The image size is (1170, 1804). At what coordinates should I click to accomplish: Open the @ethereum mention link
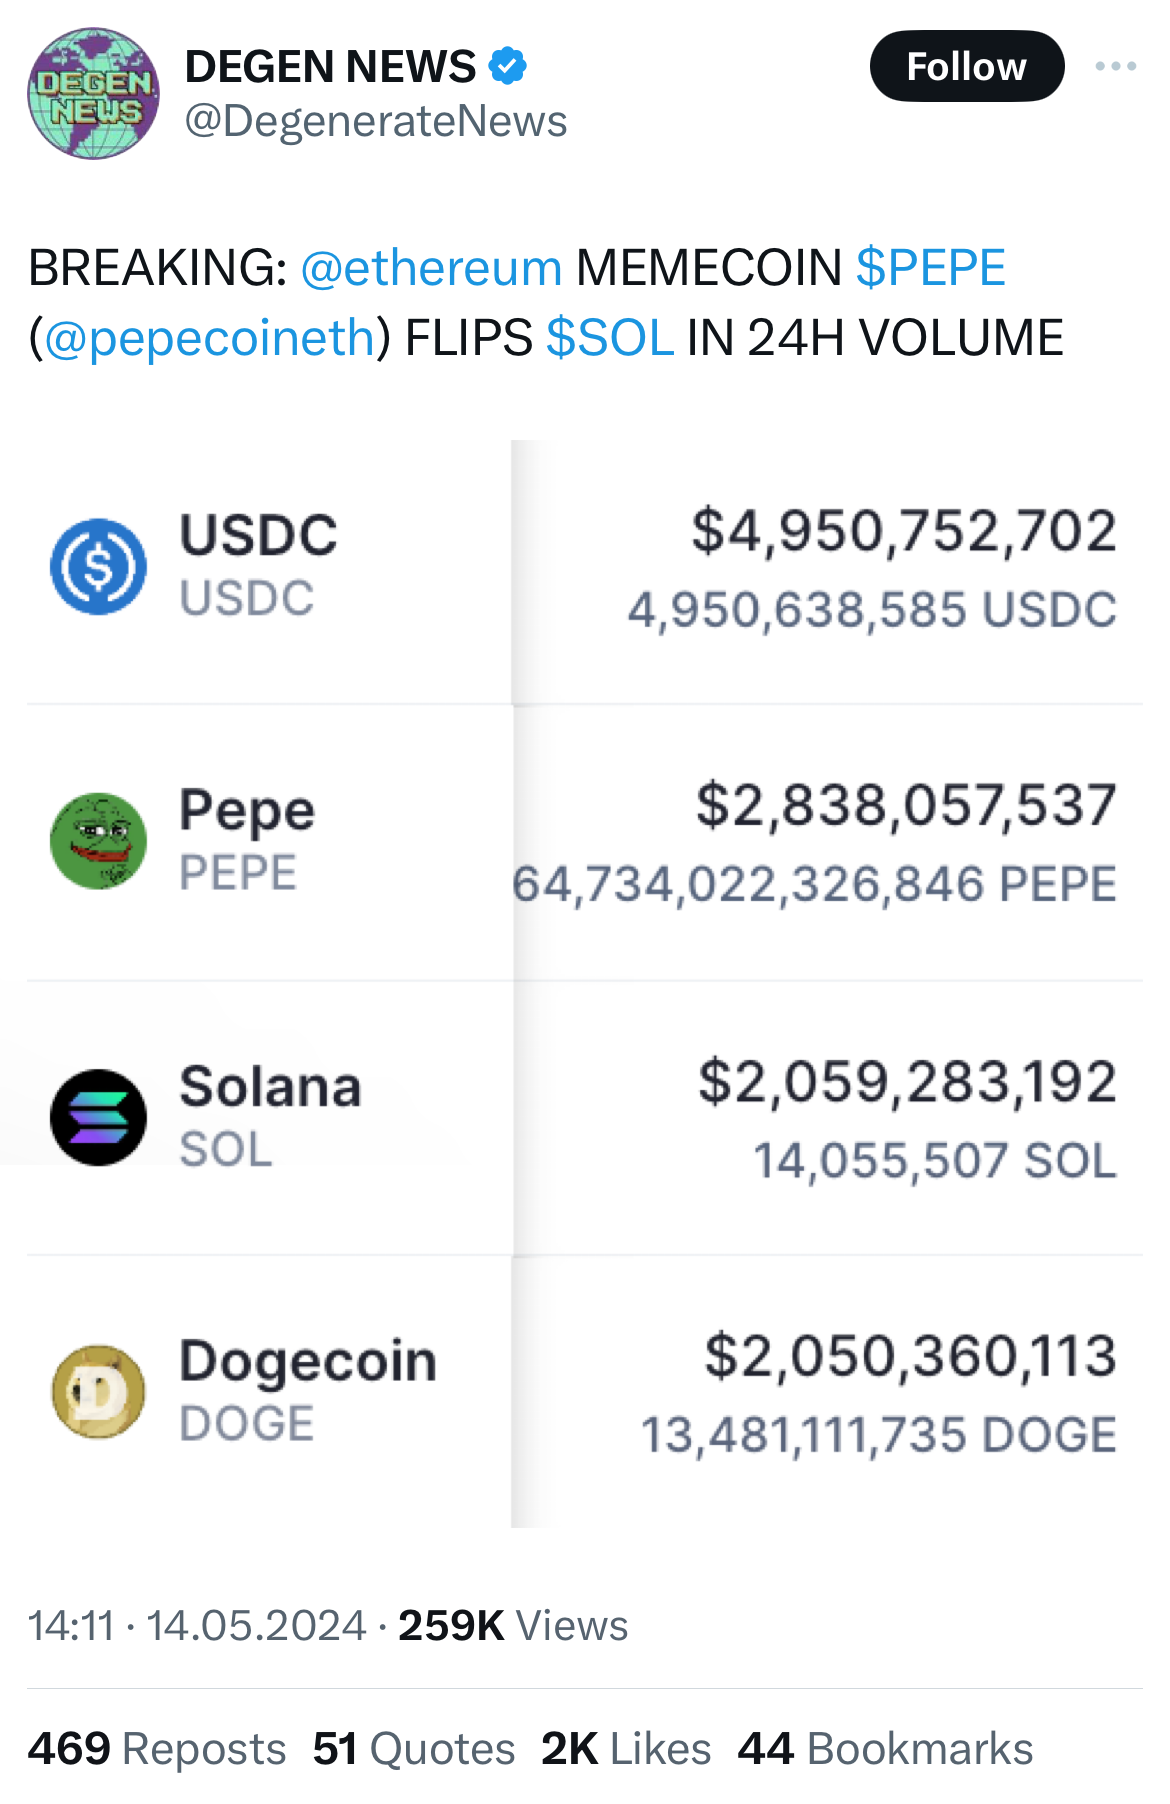click(x=431, y=268)
